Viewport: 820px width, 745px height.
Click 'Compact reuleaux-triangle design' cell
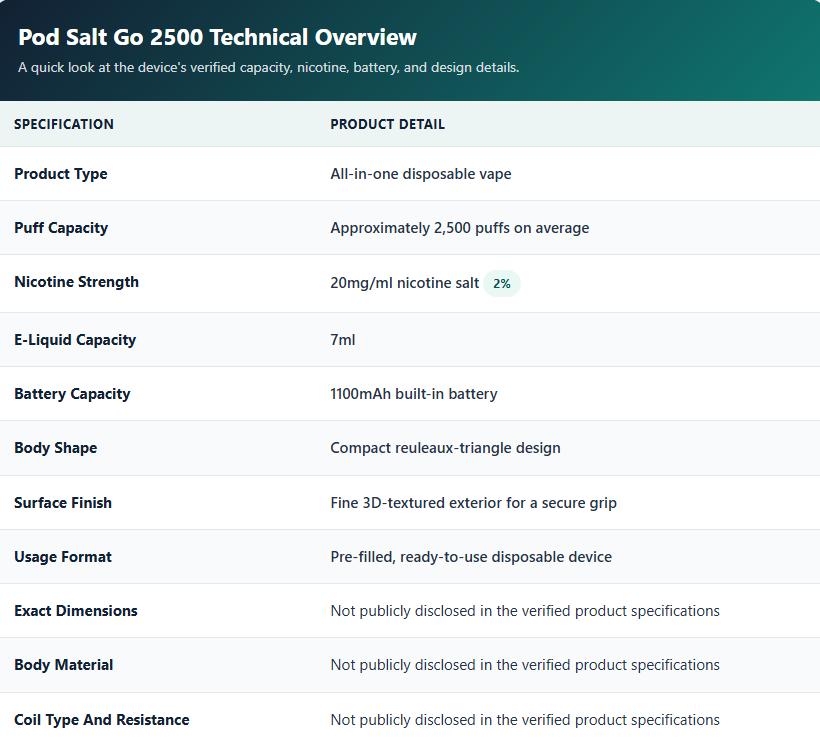click(446, 448)
